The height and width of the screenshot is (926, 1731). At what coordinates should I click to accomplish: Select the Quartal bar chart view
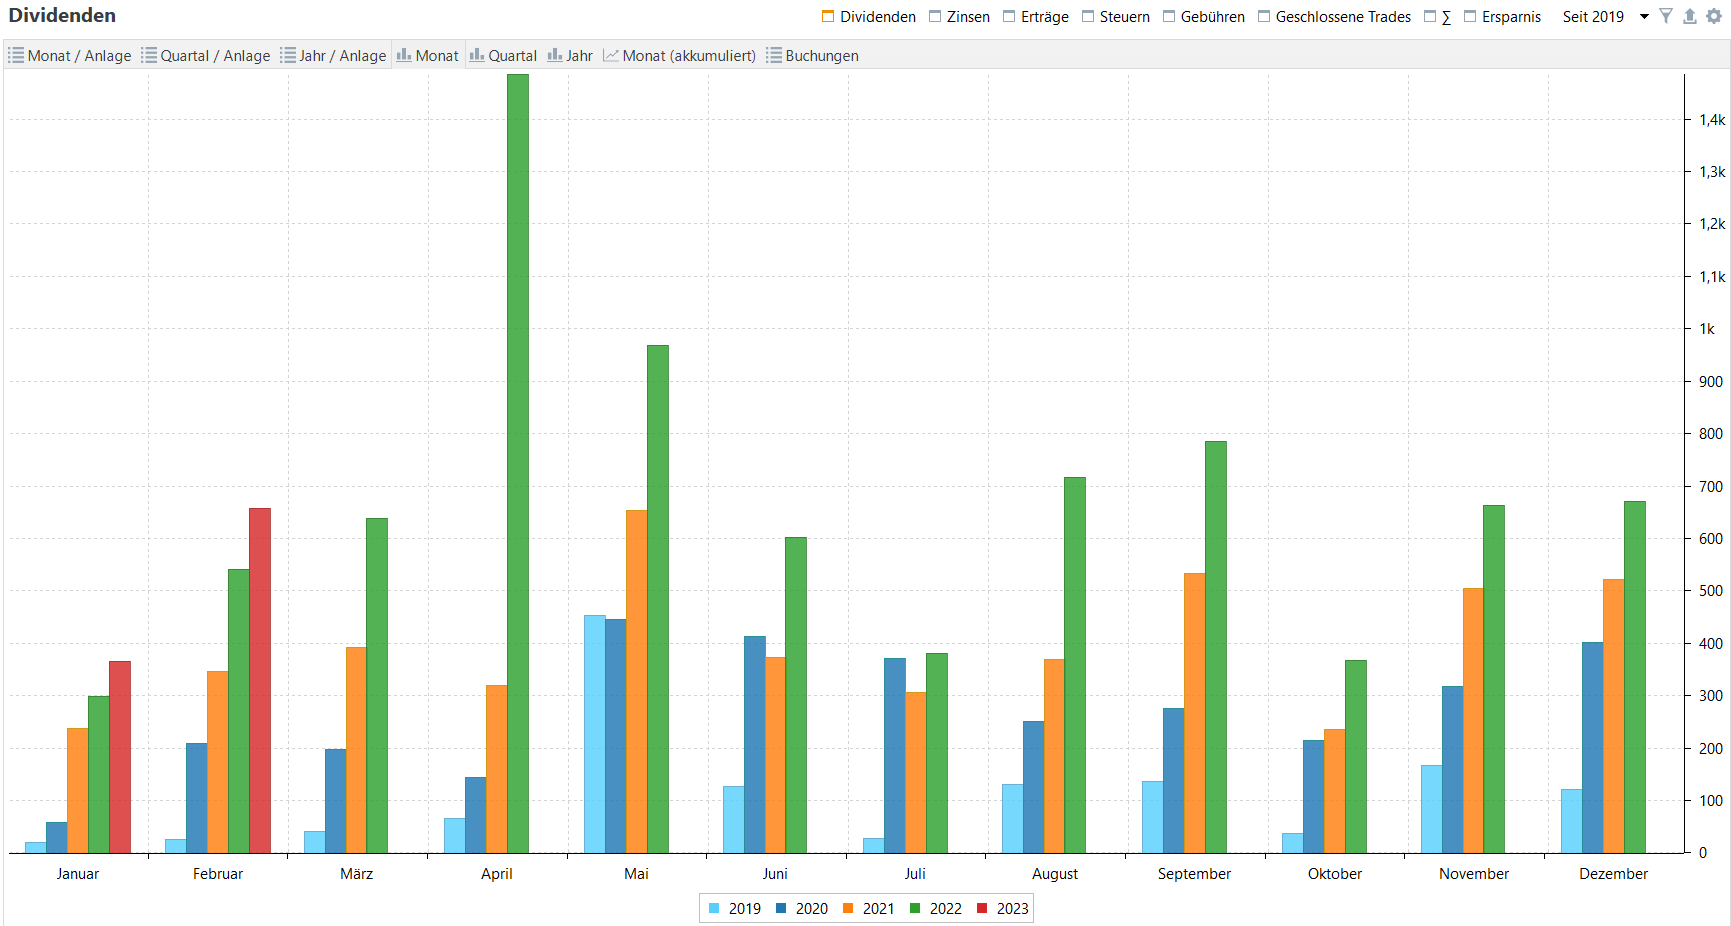pos(503,56)
